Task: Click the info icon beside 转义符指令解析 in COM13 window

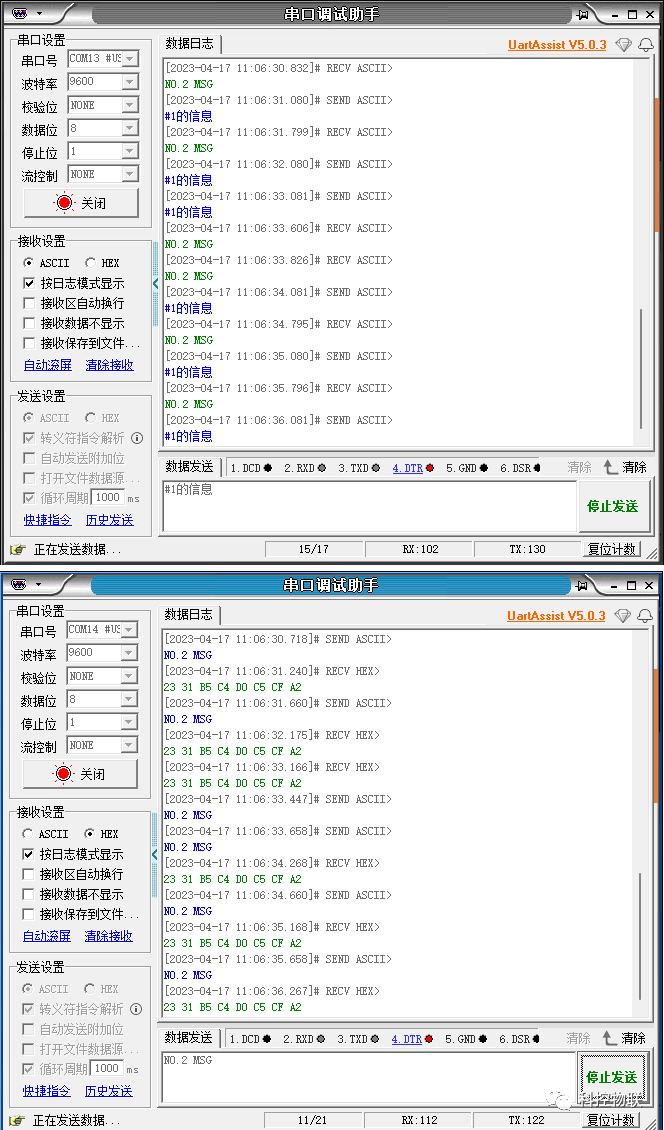Action: click(137, 438)
